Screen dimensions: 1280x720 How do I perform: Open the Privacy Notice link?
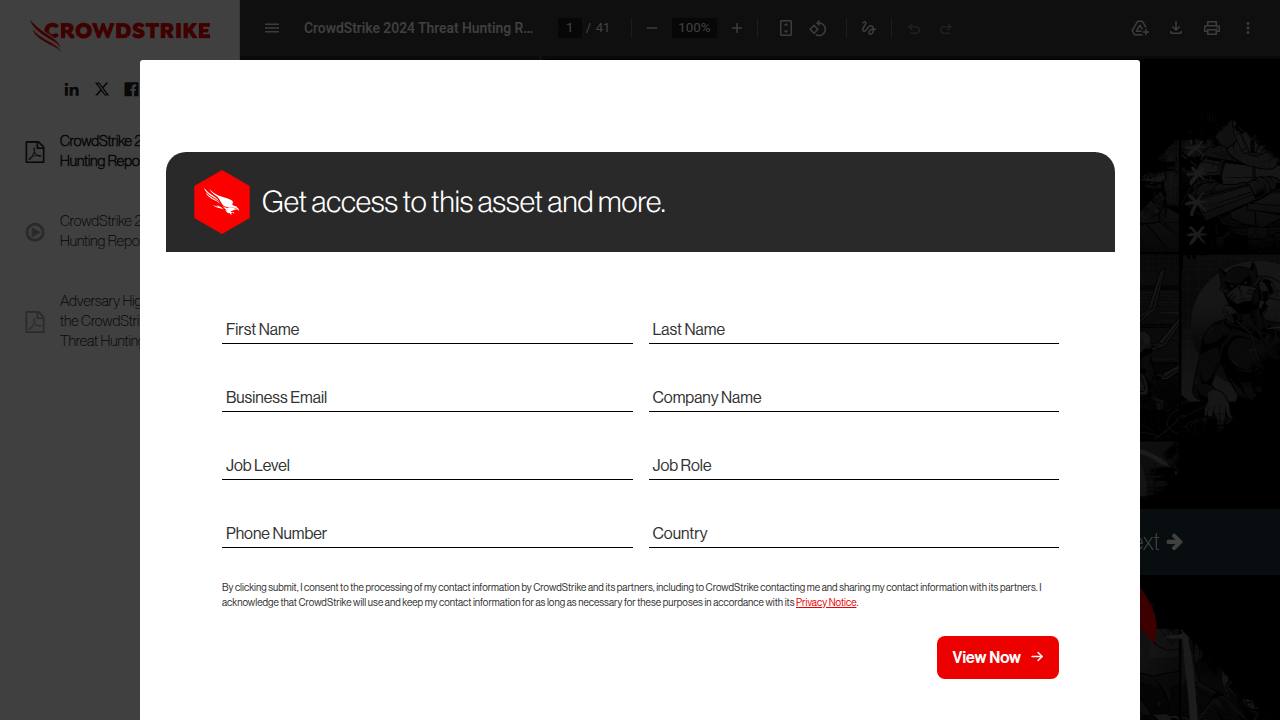[826, 603]
